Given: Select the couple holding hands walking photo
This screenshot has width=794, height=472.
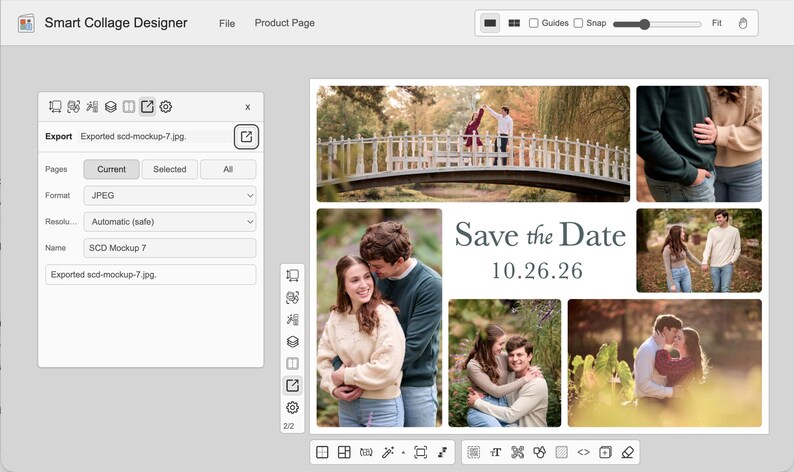Looking at the screenshot, I should tap(699, 251).
